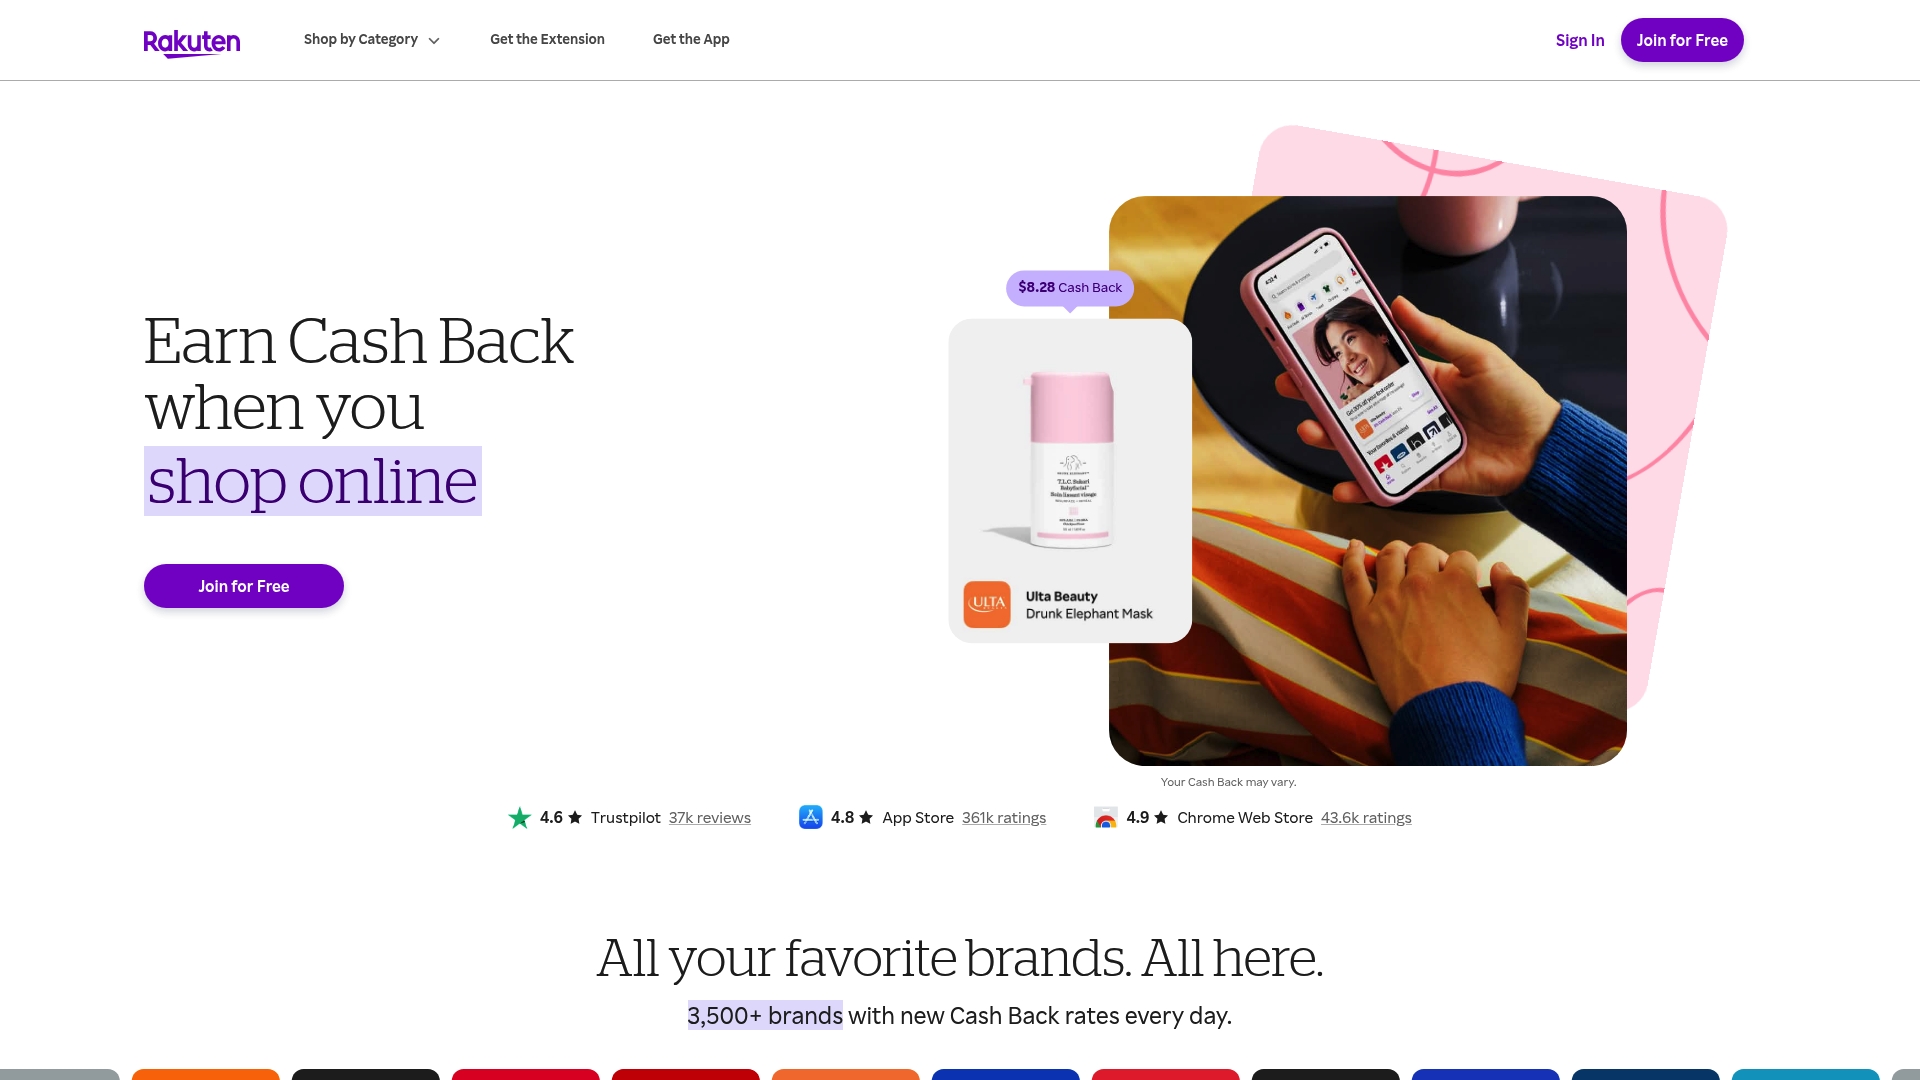Click the $8.28 Cash Back badge
This screenshot has width=1920, height=1080.
click(x=1070, y=287)
